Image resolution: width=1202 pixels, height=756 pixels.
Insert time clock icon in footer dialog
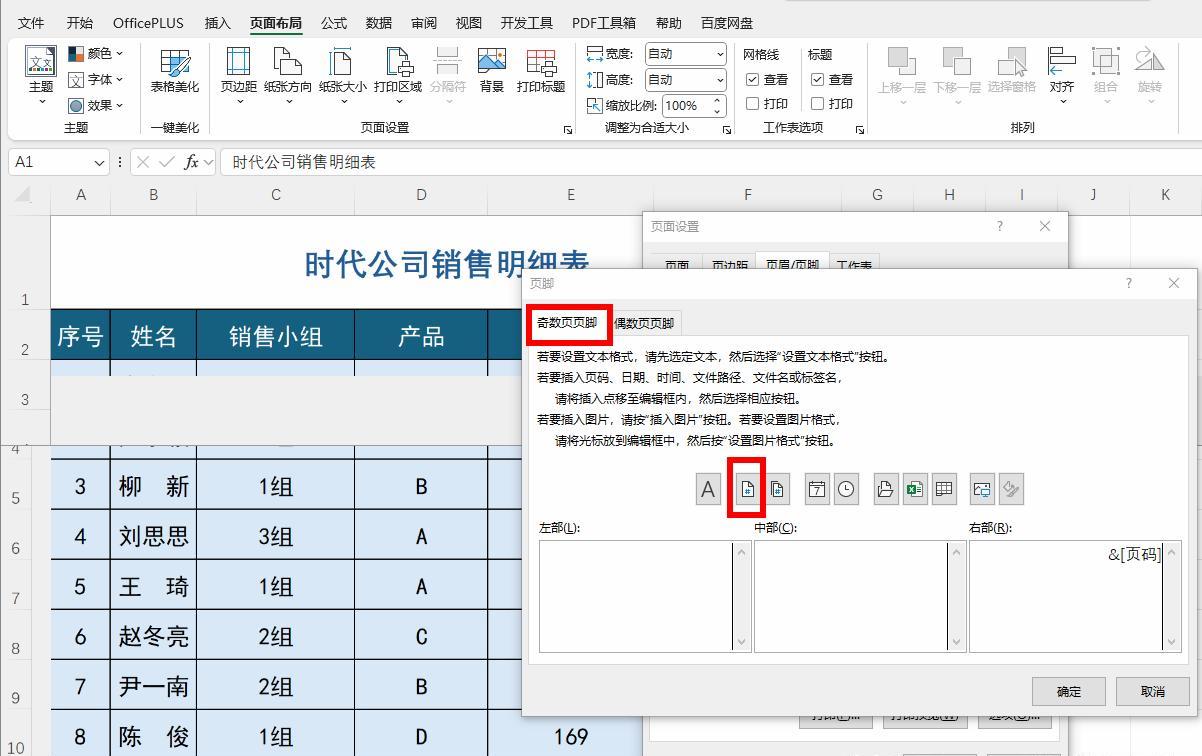846,489
